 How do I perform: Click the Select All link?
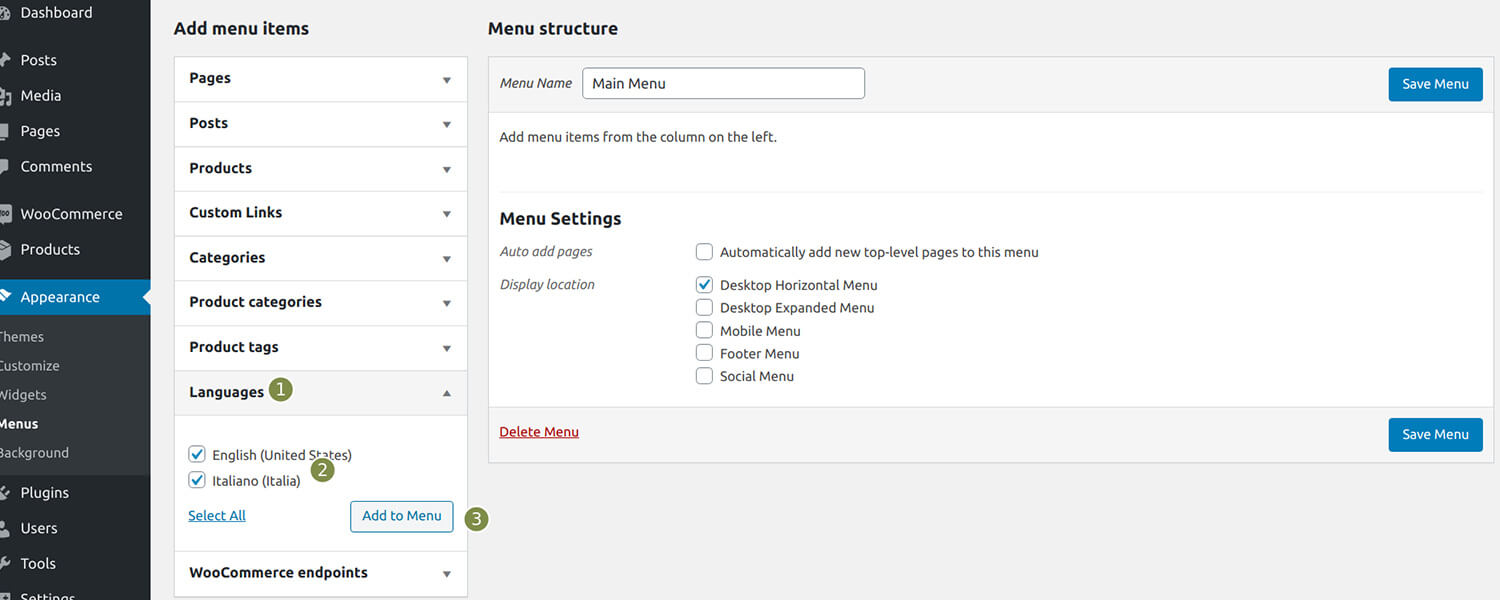tap(217, 516)
